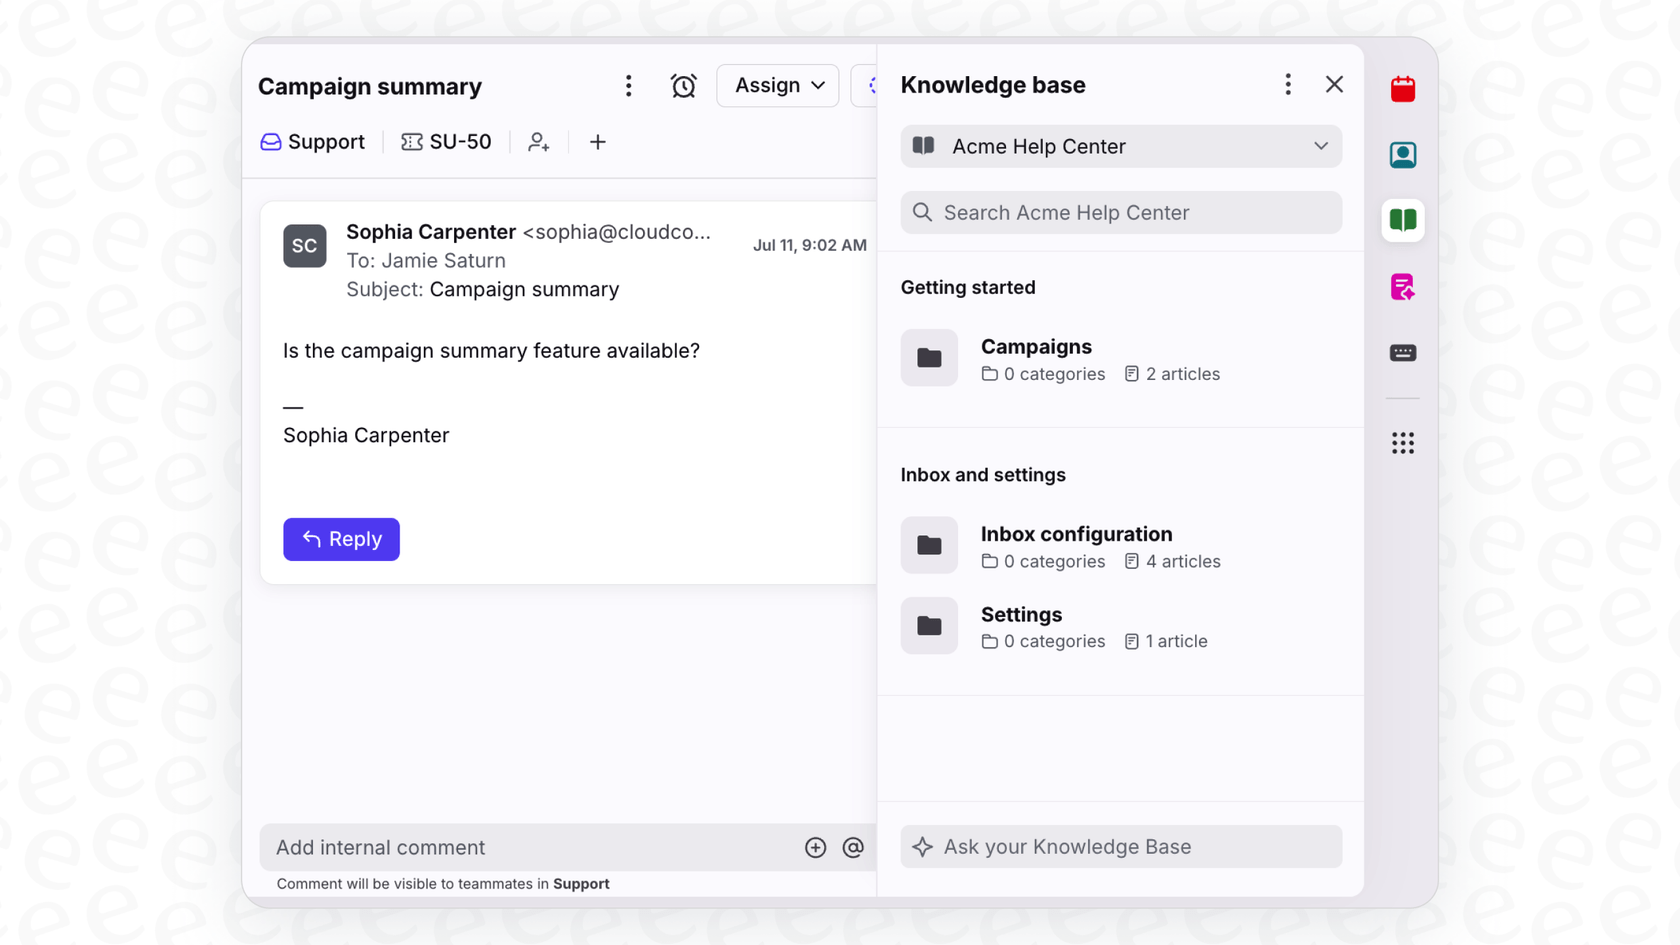
Task: Add a participant using the person-plus icon
Action: (x=539, y=142)
